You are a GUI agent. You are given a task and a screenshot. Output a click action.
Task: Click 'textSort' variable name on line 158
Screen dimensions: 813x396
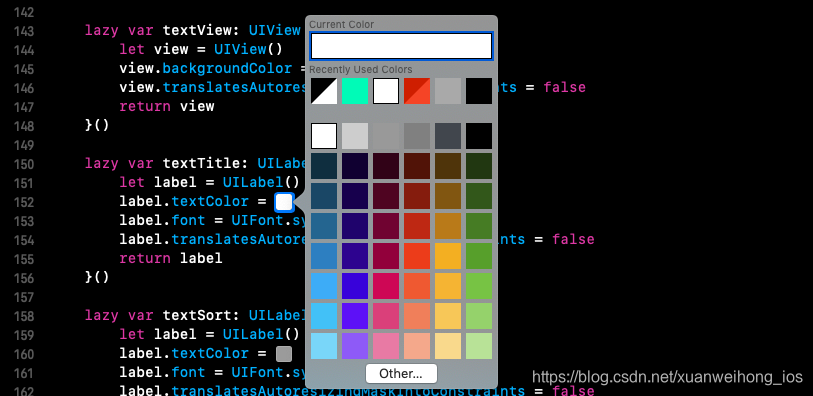point(197,315)
